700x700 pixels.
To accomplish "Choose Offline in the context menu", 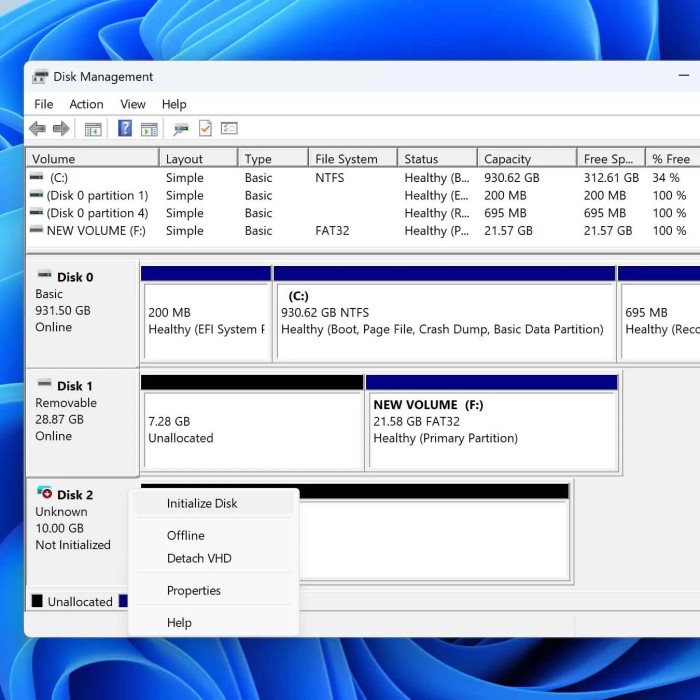I will click(x=213, y=535).
